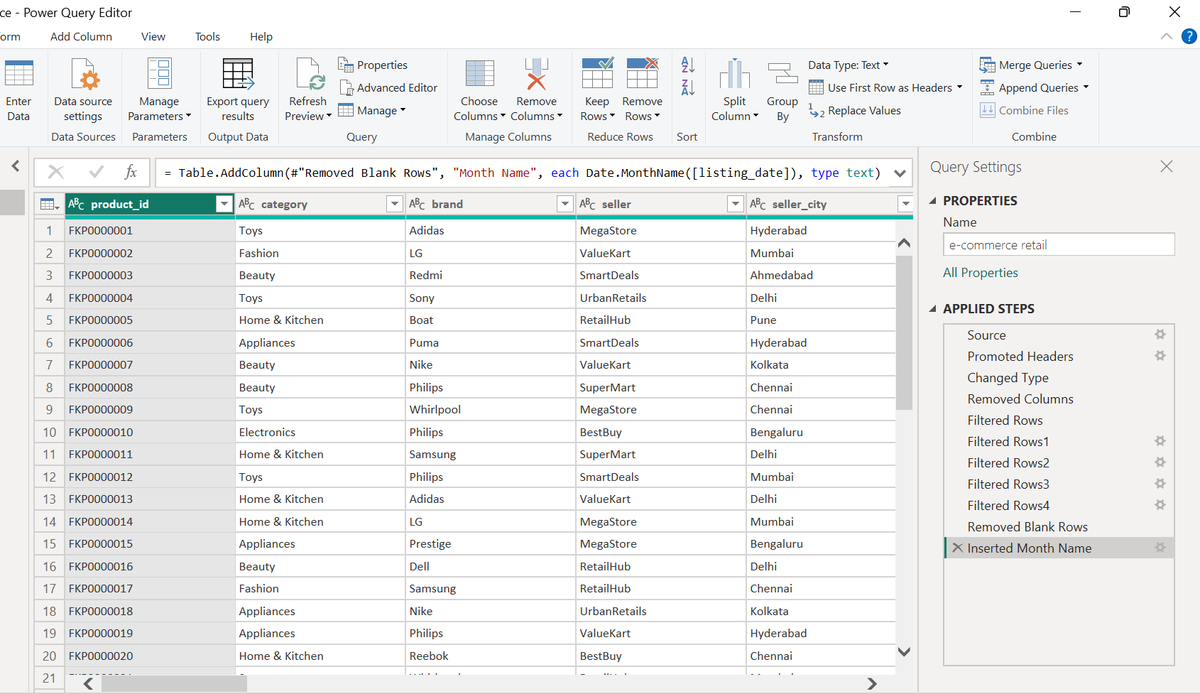This screenshot has width=1200, height=694.
Task: Collapse the ribbon
Action: [1167, 37]
